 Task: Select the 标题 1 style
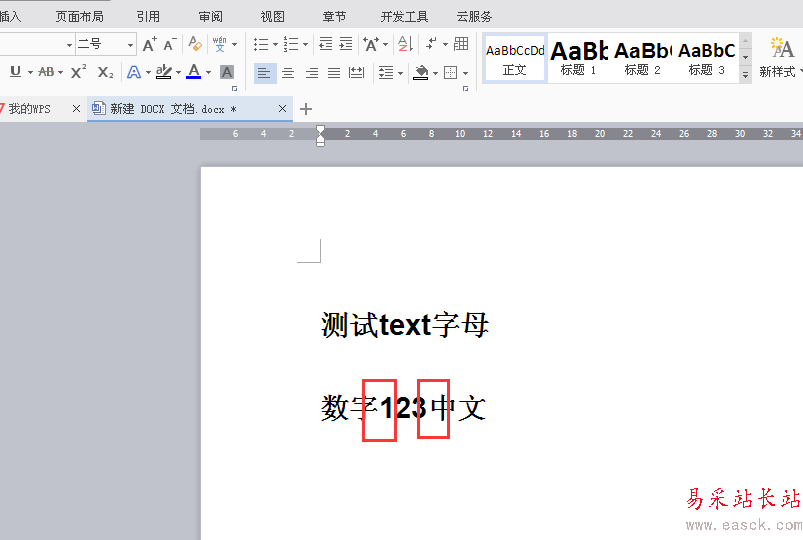coord(579,58)
